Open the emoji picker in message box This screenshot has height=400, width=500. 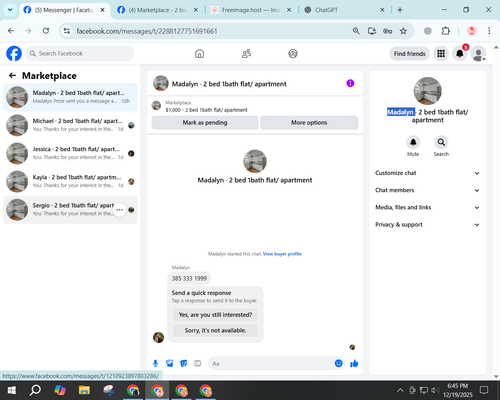(x=338, y=363)
